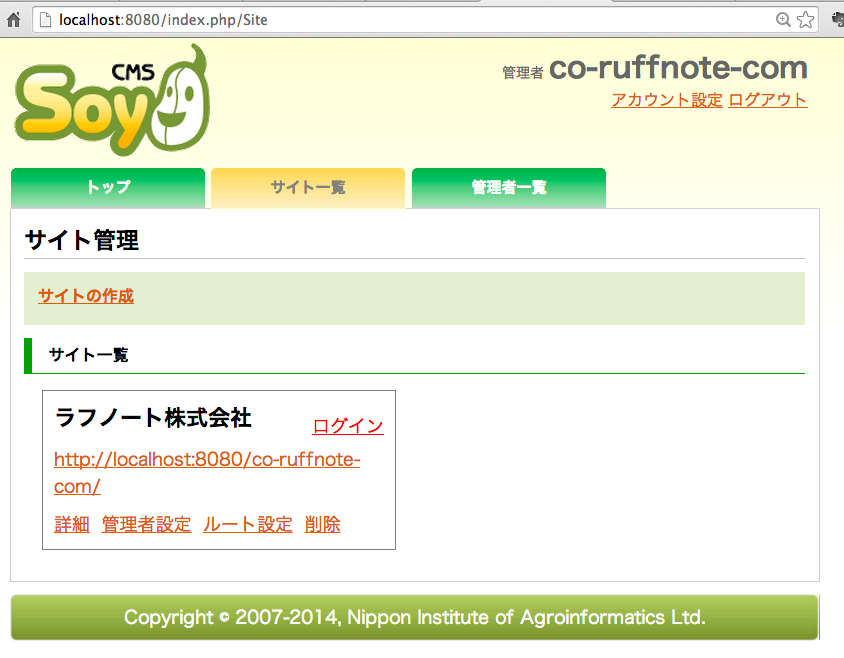The image size is (844, 658).
Task: Bookmark page with the star icon
Action: pos(805,20)
